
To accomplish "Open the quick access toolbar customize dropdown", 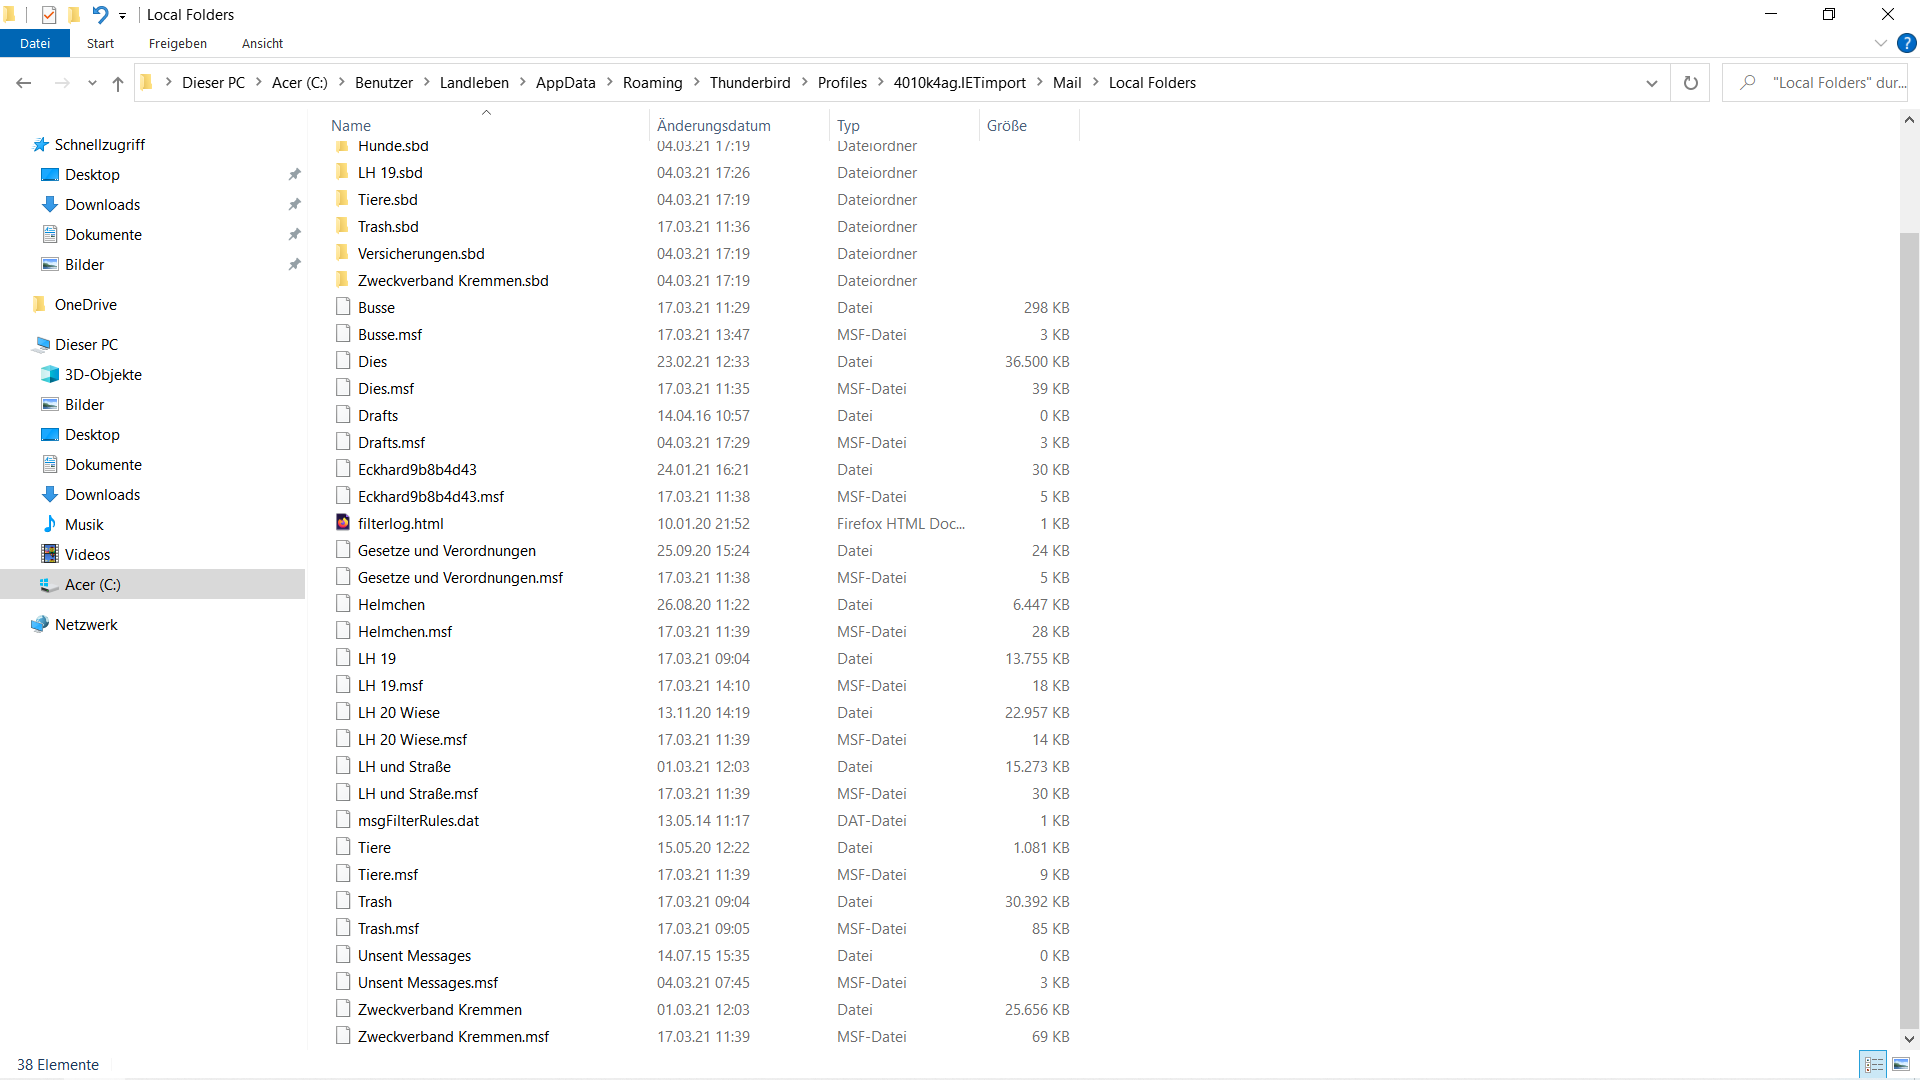I will tap(123, 15).
